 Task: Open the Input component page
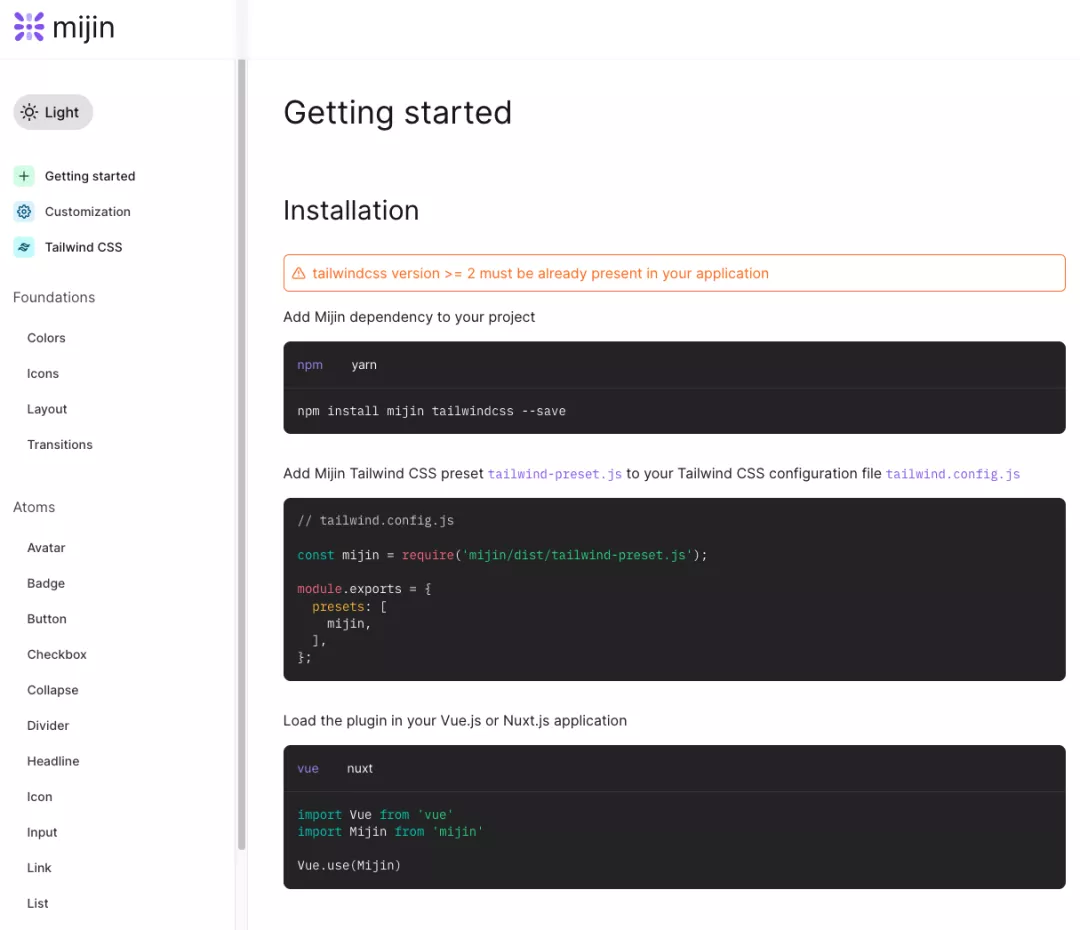click(x=42, y=833)
